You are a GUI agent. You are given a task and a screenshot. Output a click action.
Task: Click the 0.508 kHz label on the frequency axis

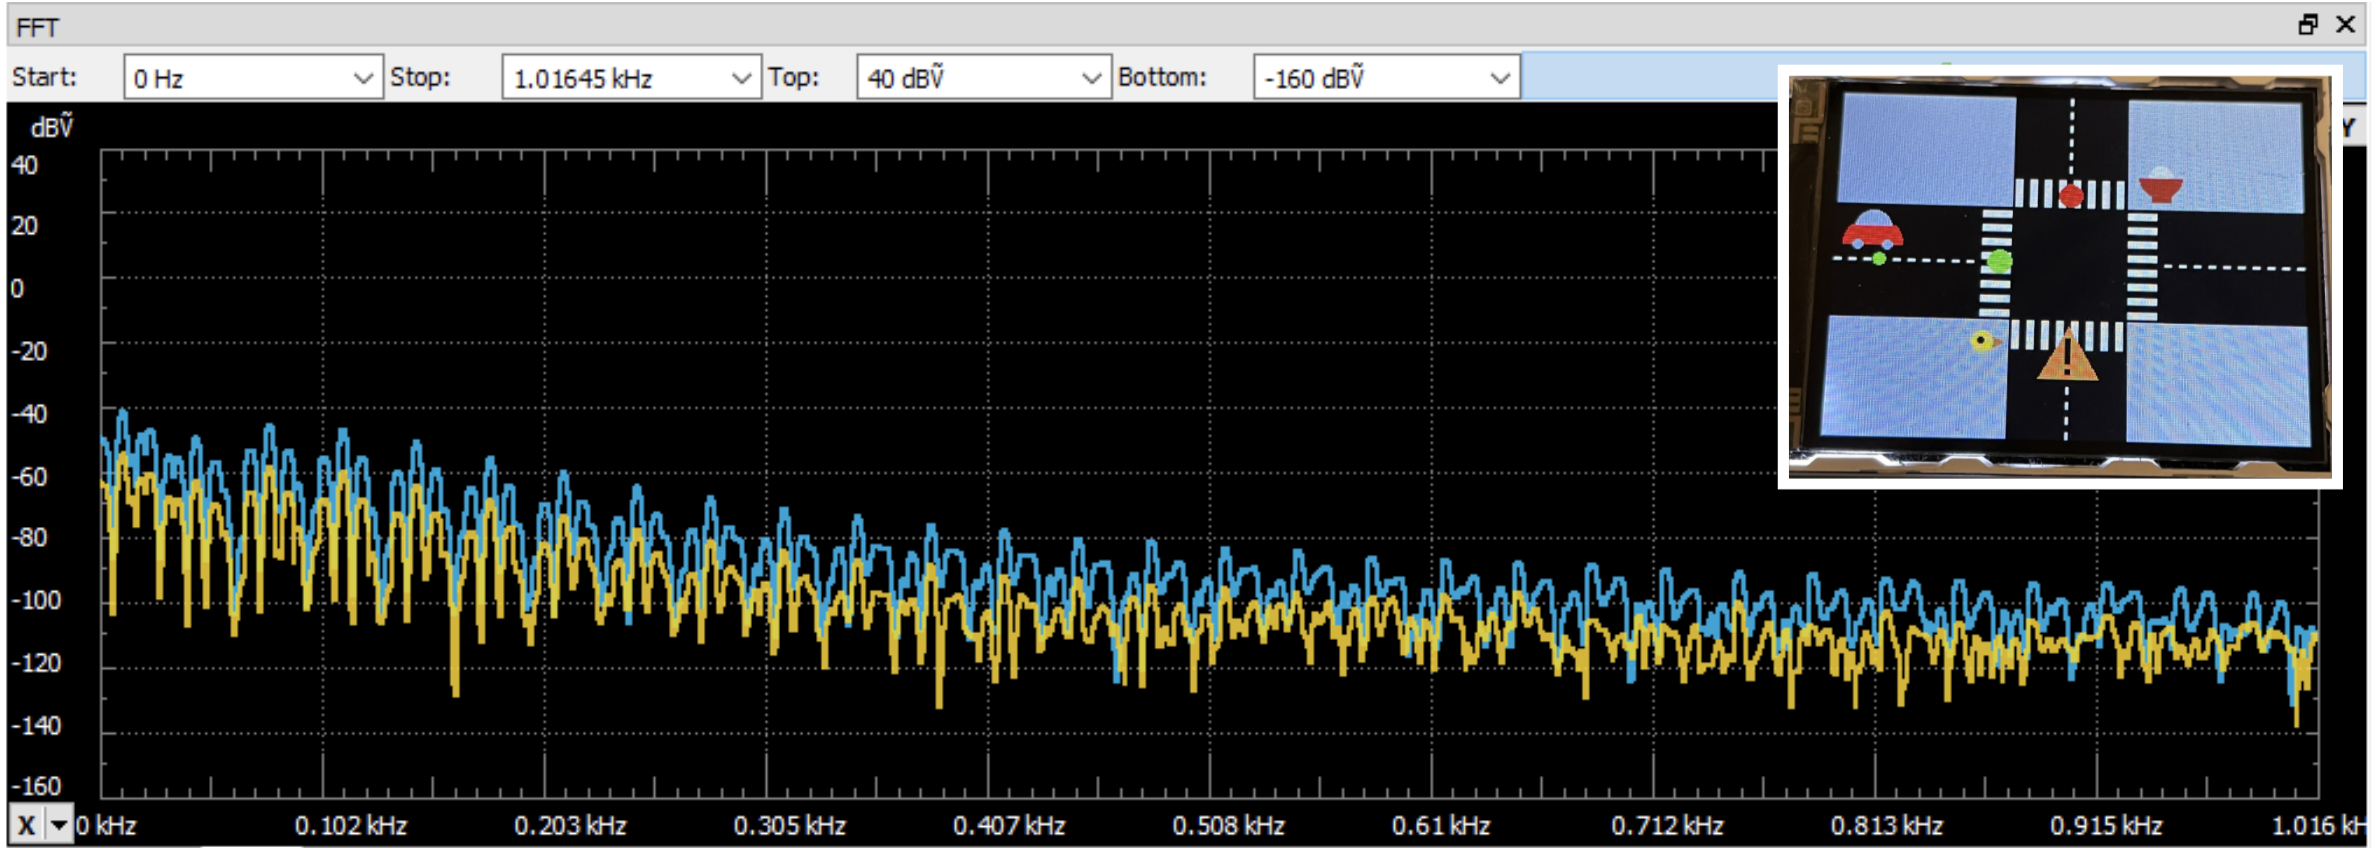coord(1228,826)
